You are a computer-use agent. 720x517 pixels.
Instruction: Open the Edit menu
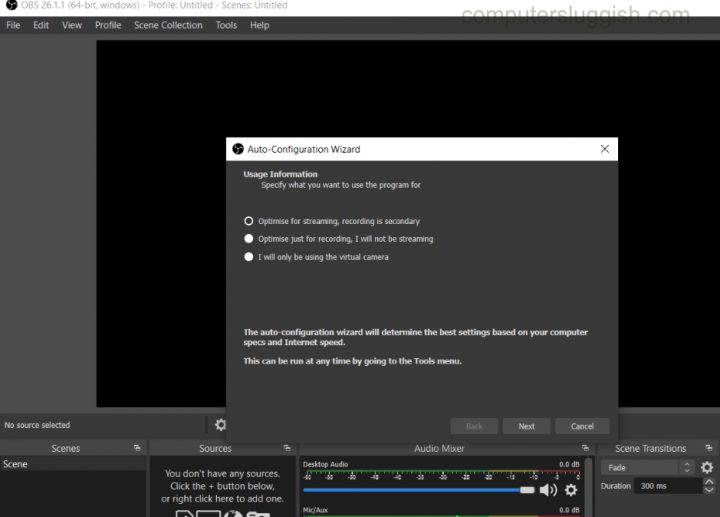[41, 25]
